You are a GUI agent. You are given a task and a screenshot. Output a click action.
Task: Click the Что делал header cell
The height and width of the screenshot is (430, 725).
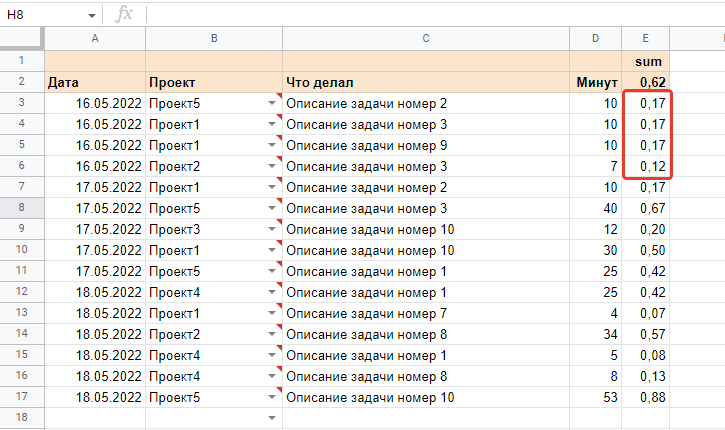[426, 82]
